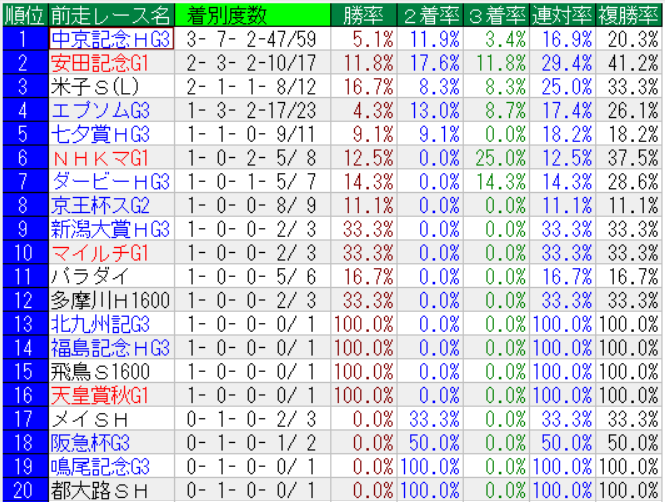Click the record 3- 7- 2-47/59
Screen dimensions: 665x502
[251, 39]
